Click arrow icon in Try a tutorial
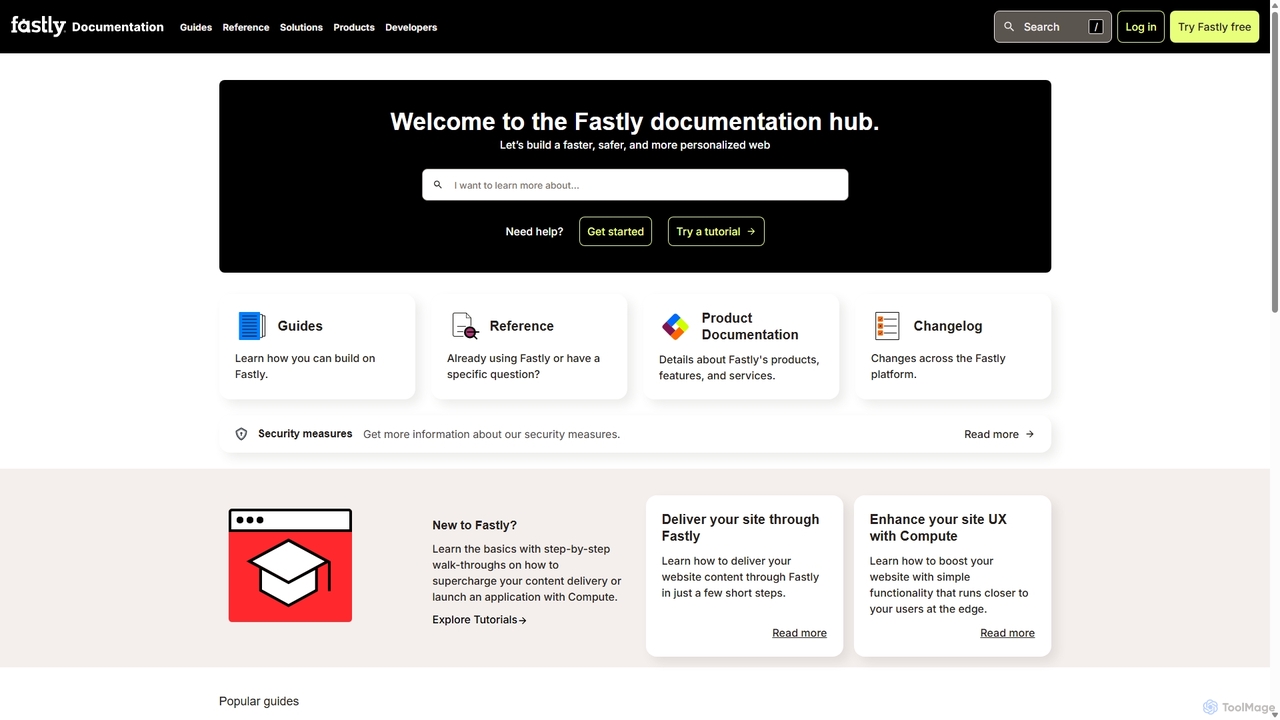The height and width of the screenshot is (720, 1280). tap(751, 232)
